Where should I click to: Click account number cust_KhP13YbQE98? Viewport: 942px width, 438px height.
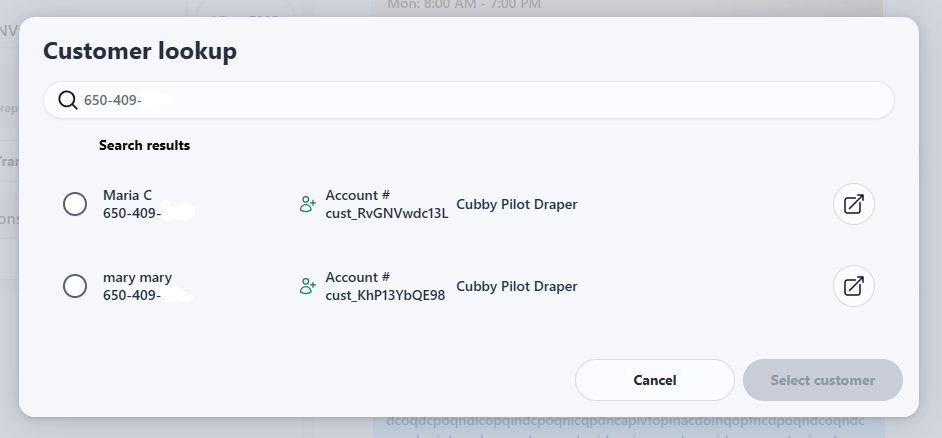pyautogui.click(x=385, y=296)
